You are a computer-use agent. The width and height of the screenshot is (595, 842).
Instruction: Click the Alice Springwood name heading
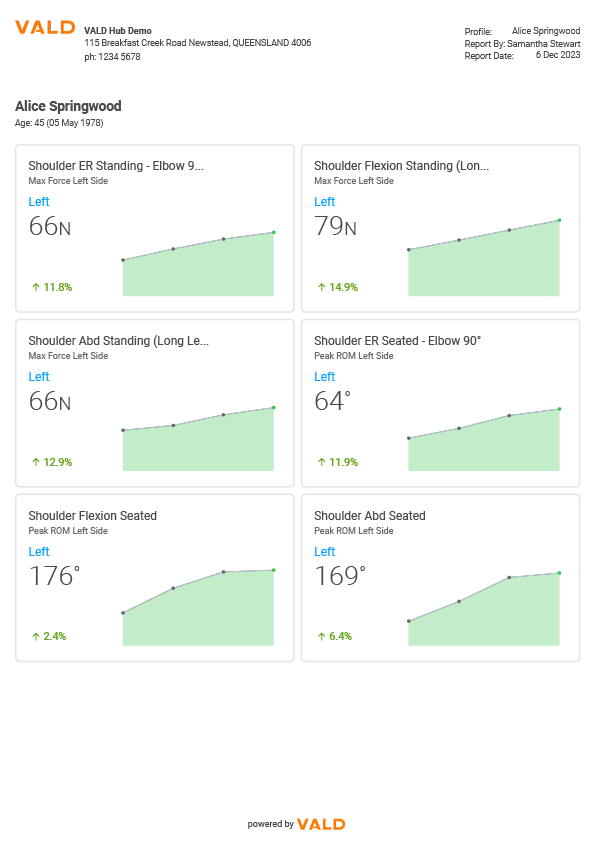click(68, 106)
